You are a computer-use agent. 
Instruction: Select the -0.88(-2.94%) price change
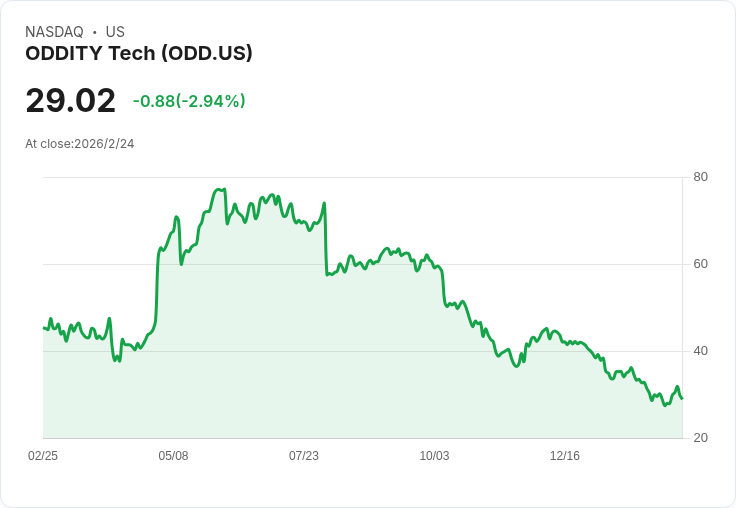coord(189,101)
